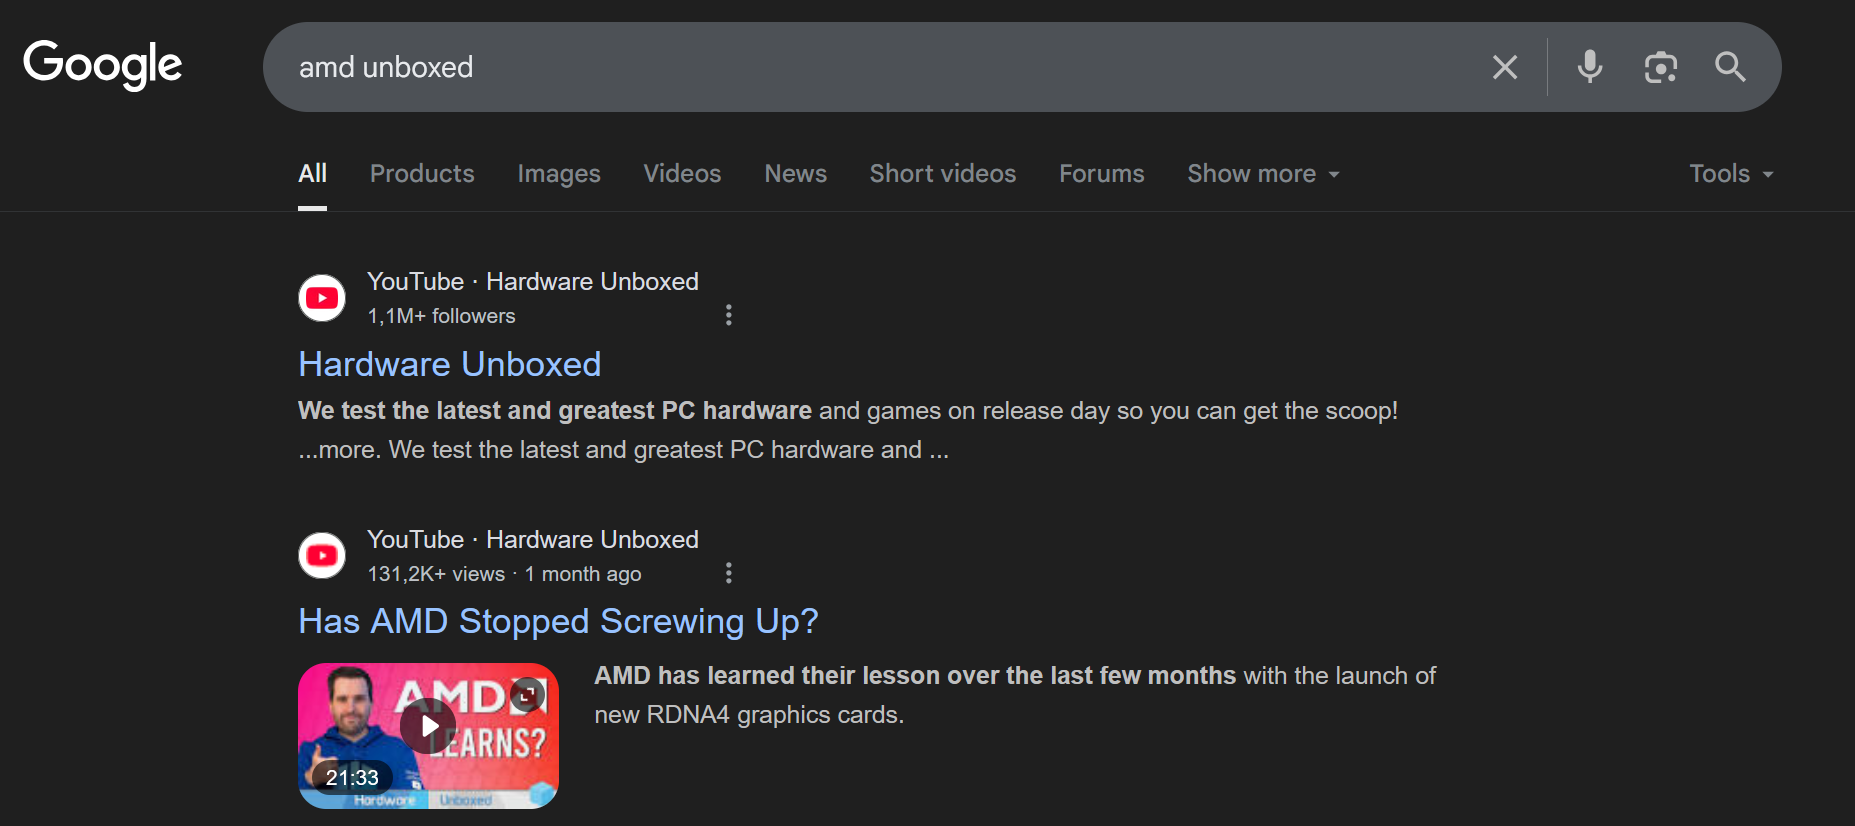Viewport: 1855px width, 826px height.
Task: Click the Google logo
Action: [103, 65]
